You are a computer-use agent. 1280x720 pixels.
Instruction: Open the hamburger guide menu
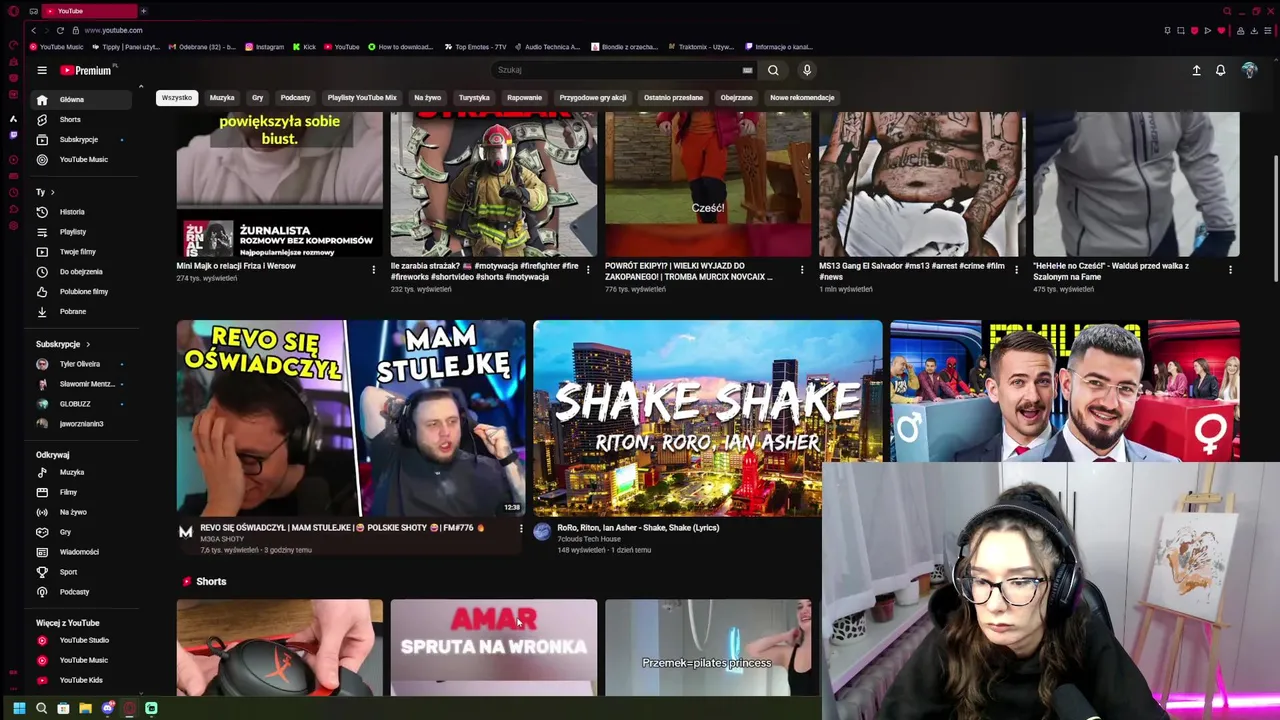click(42, 70)
